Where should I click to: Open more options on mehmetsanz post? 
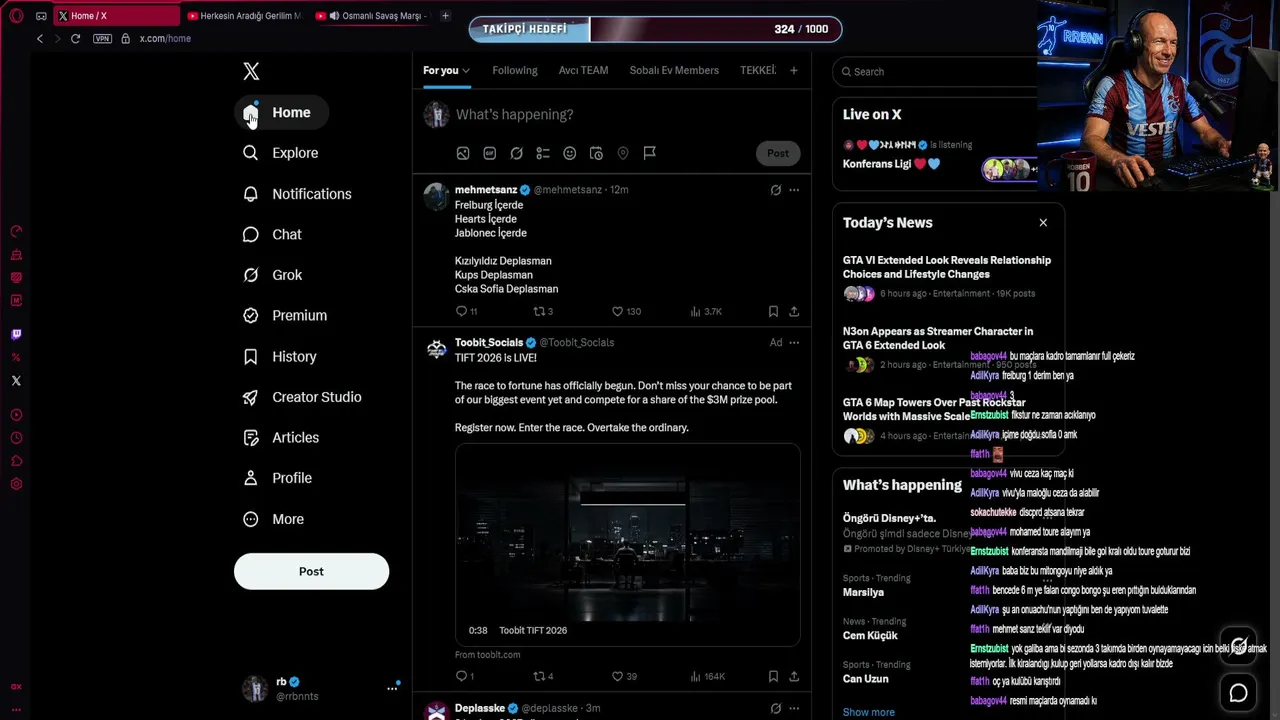coord(794,190)
